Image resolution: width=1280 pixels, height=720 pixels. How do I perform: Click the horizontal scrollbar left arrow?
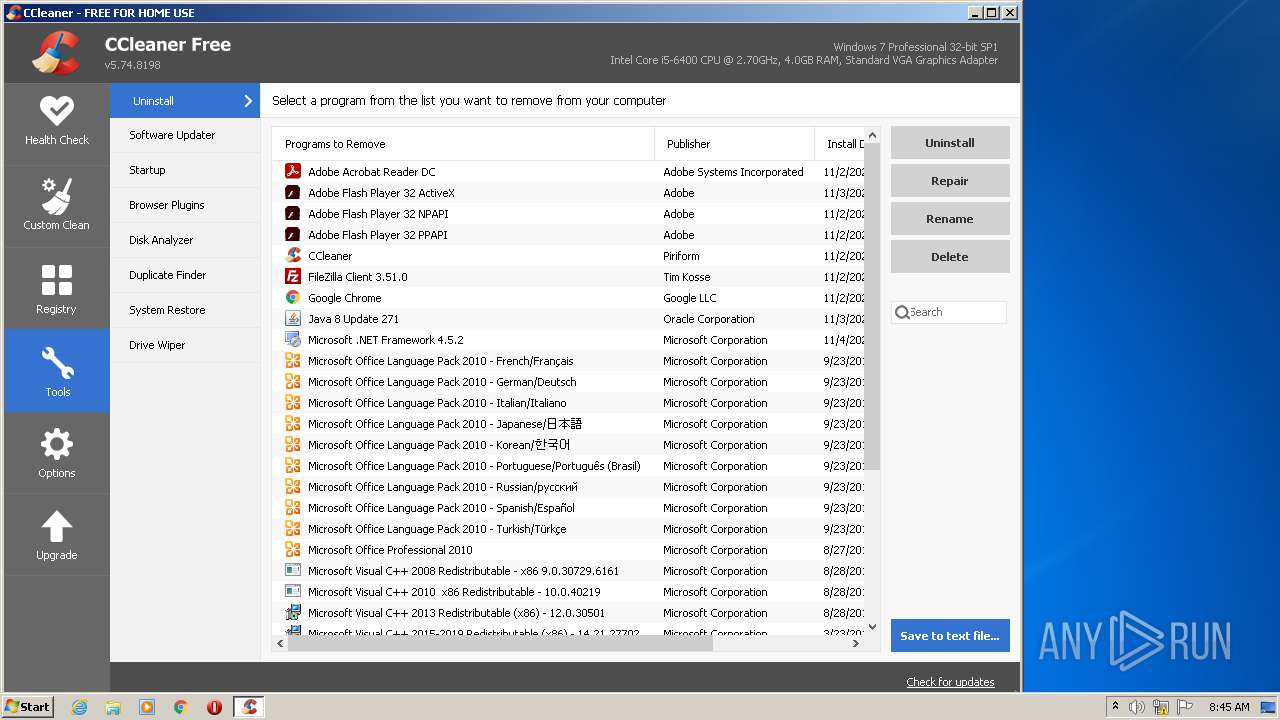click(280, 644)
